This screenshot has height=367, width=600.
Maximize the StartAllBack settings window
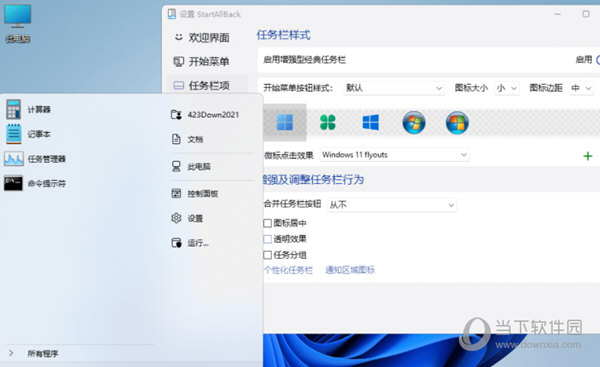click(586, 14)
